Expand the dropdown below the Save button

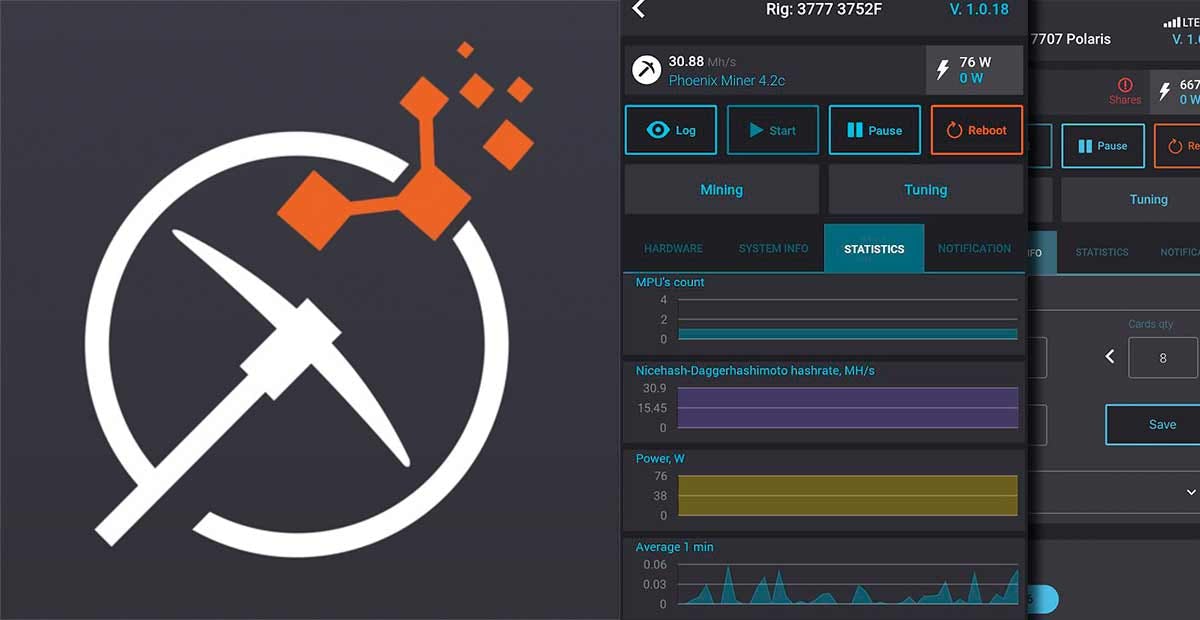pyautogui.click(x=1190, y=492)
